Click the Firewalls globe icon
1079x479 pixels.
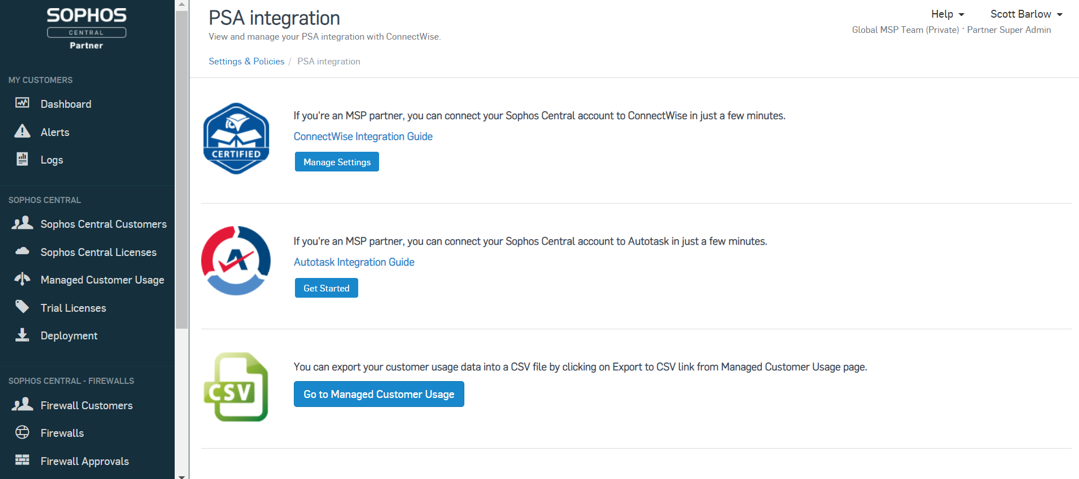click(x=22, y=433)
